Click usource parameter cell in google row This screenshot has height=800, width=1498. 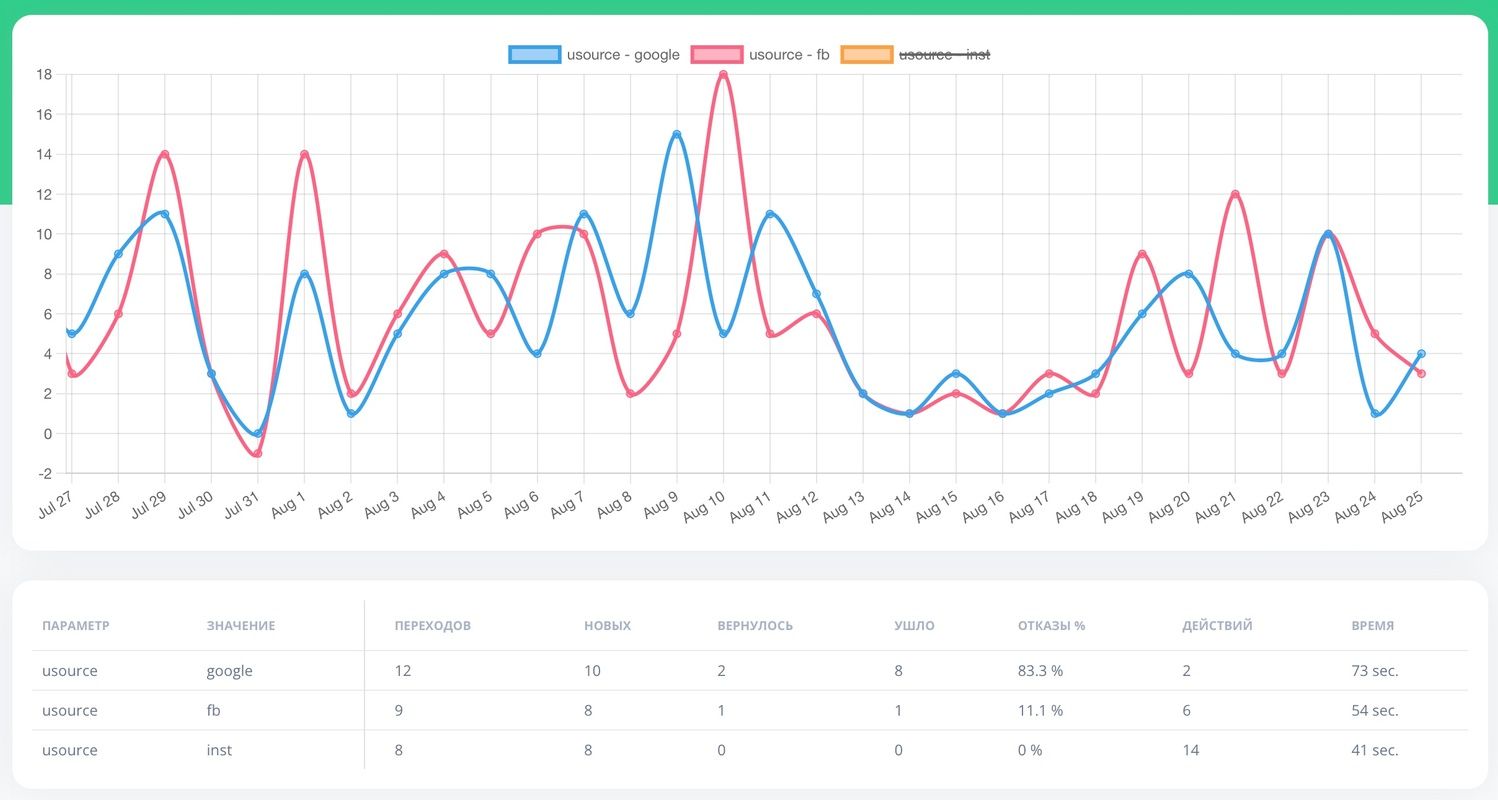(70, 671)
